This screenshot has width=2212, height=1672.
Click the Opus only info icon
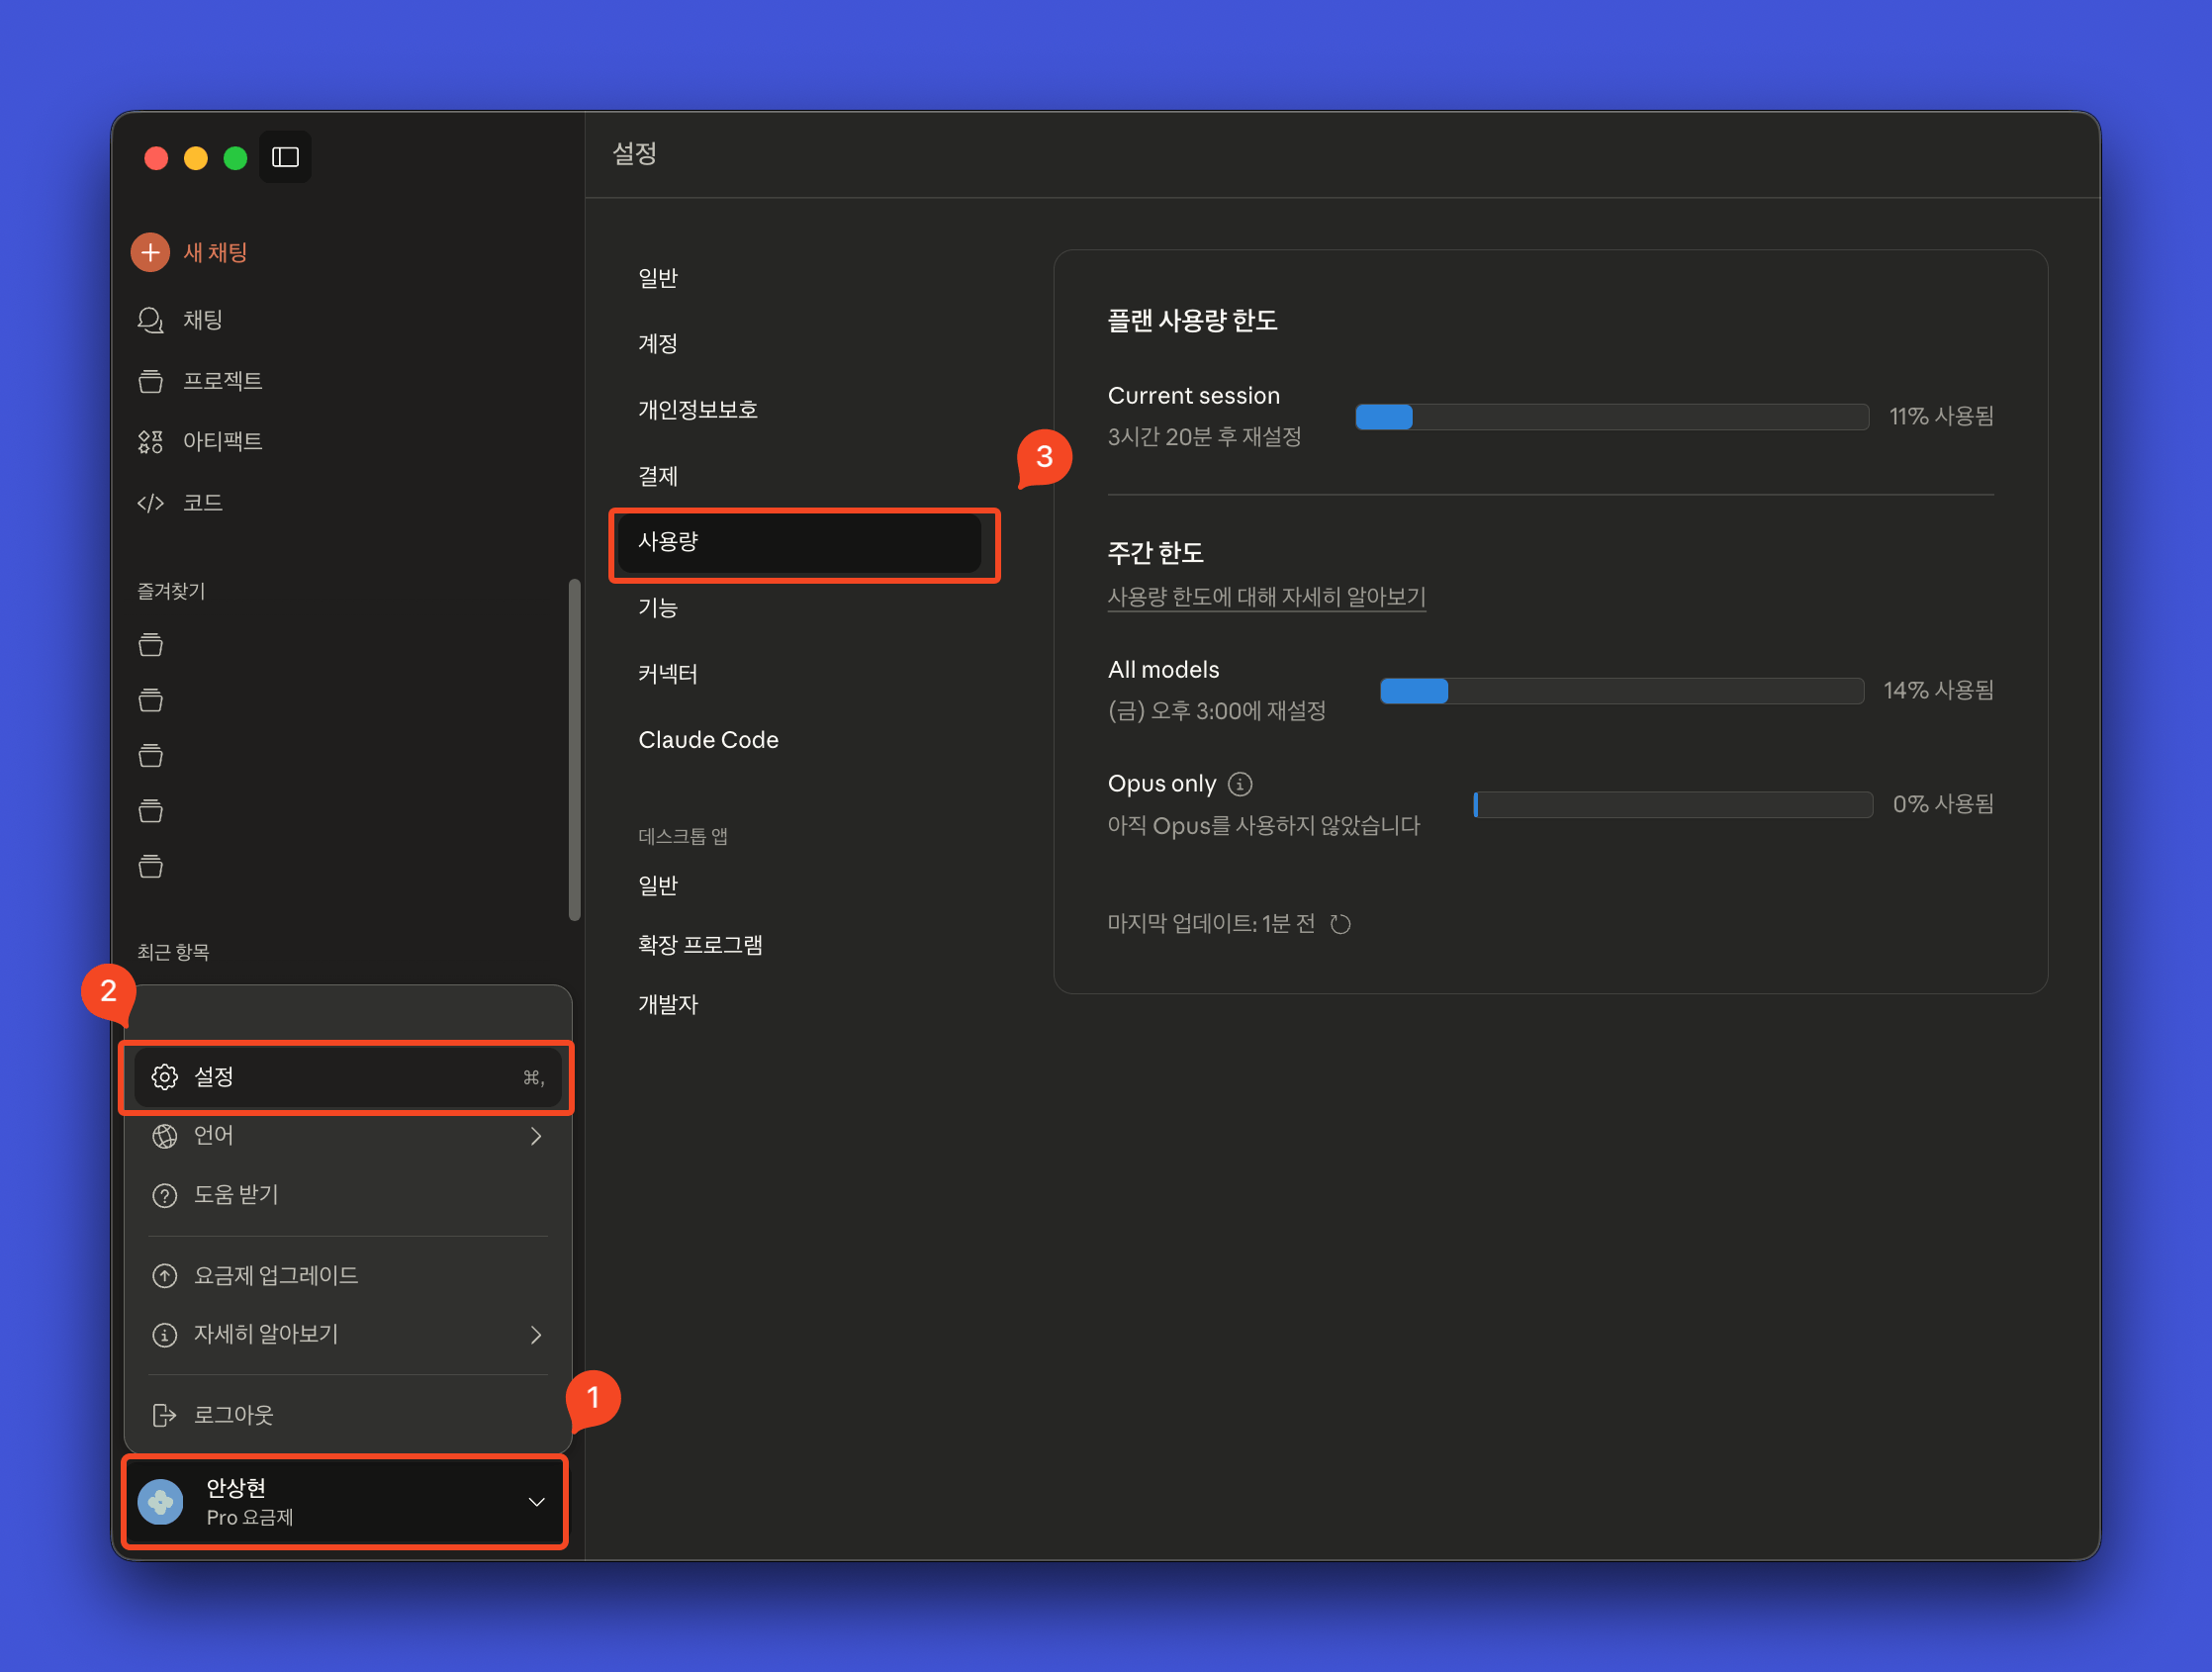[x=1240, y=784]
